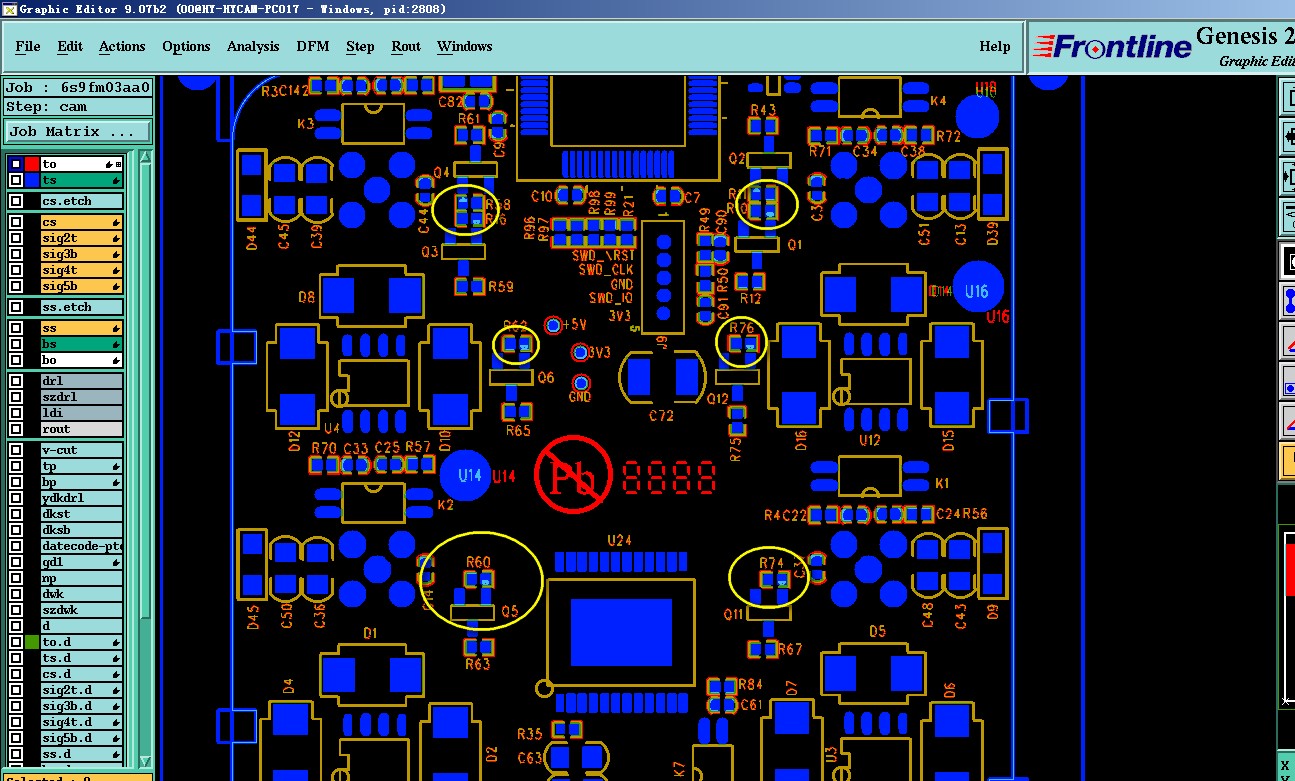Open the Options menu
The height and width of the screenshot is (781, 1295).
(x=186, y=46)
